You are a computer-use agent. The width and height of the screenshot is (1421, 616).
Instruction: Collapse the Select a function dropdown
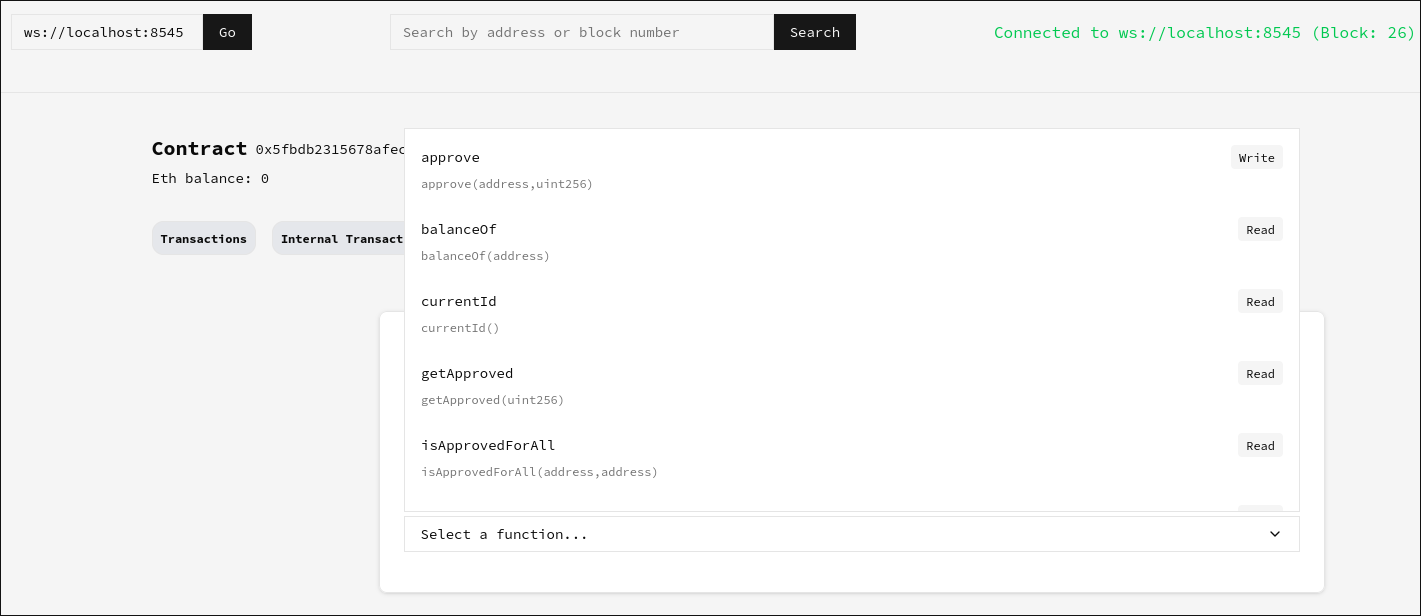850,534
